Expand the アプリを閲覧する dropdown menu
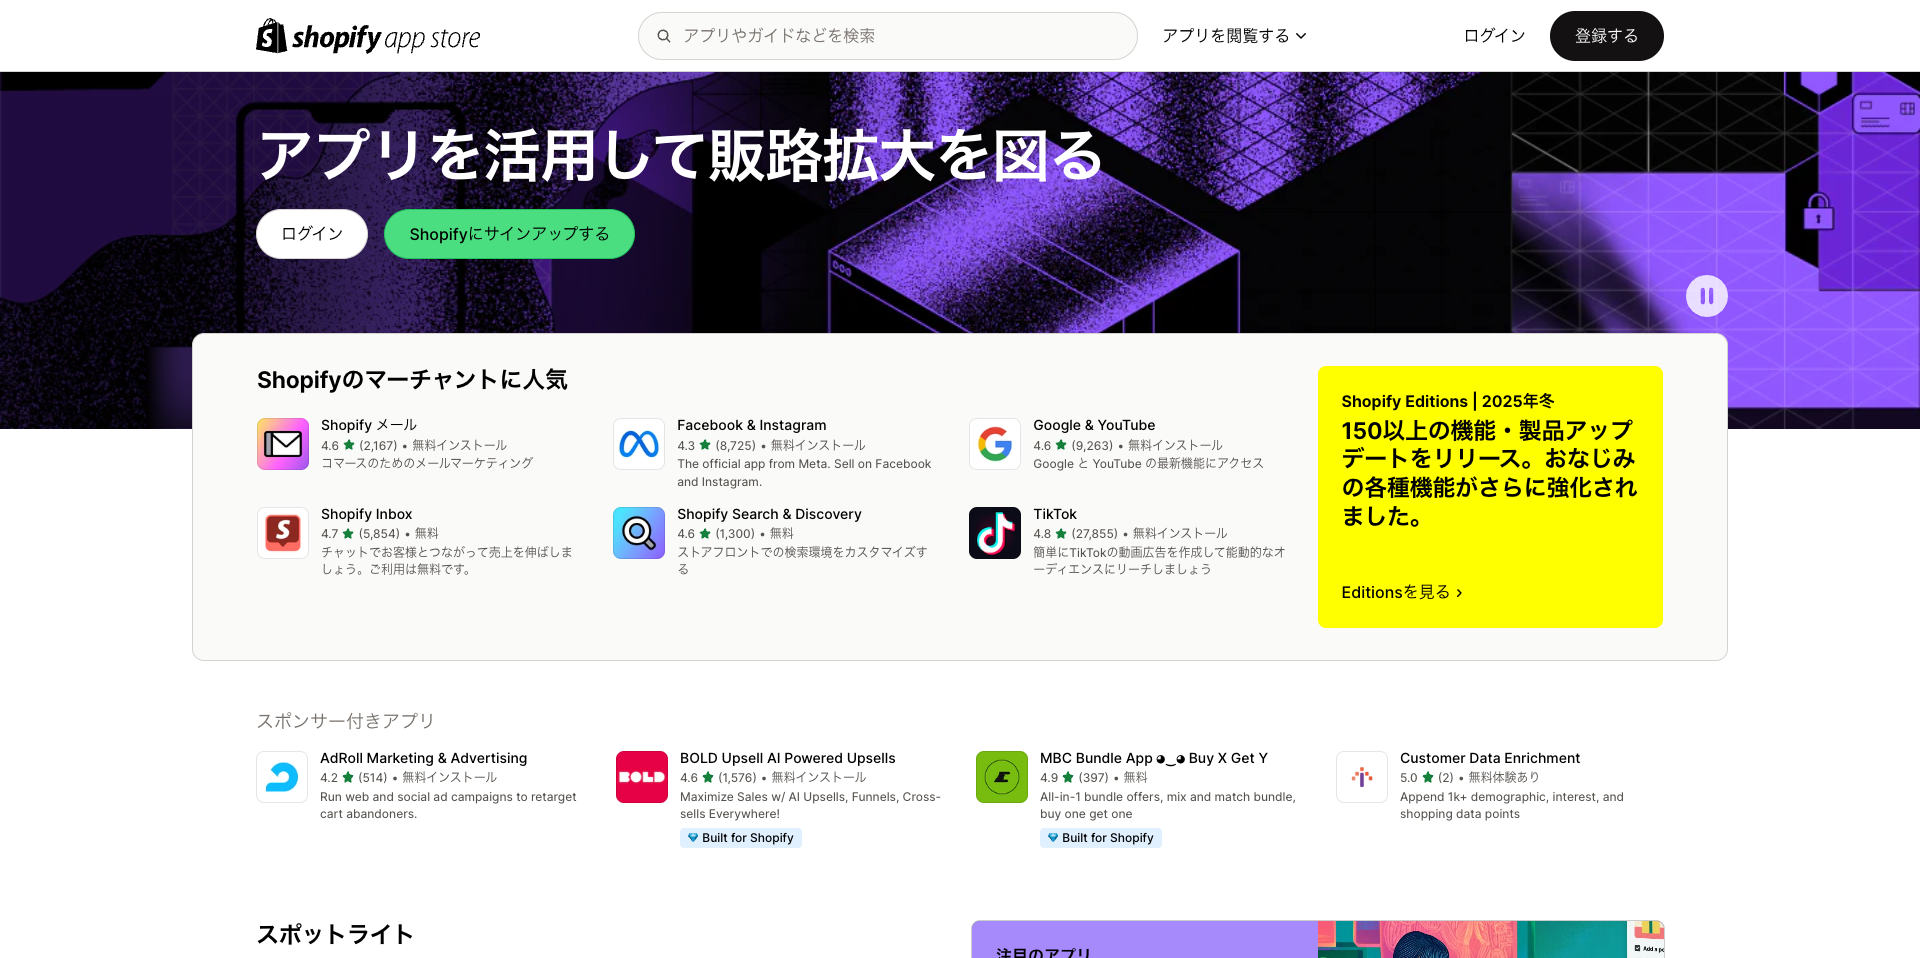The width and height of the screenshot is (1920, 958). [x=1234, y=36]
